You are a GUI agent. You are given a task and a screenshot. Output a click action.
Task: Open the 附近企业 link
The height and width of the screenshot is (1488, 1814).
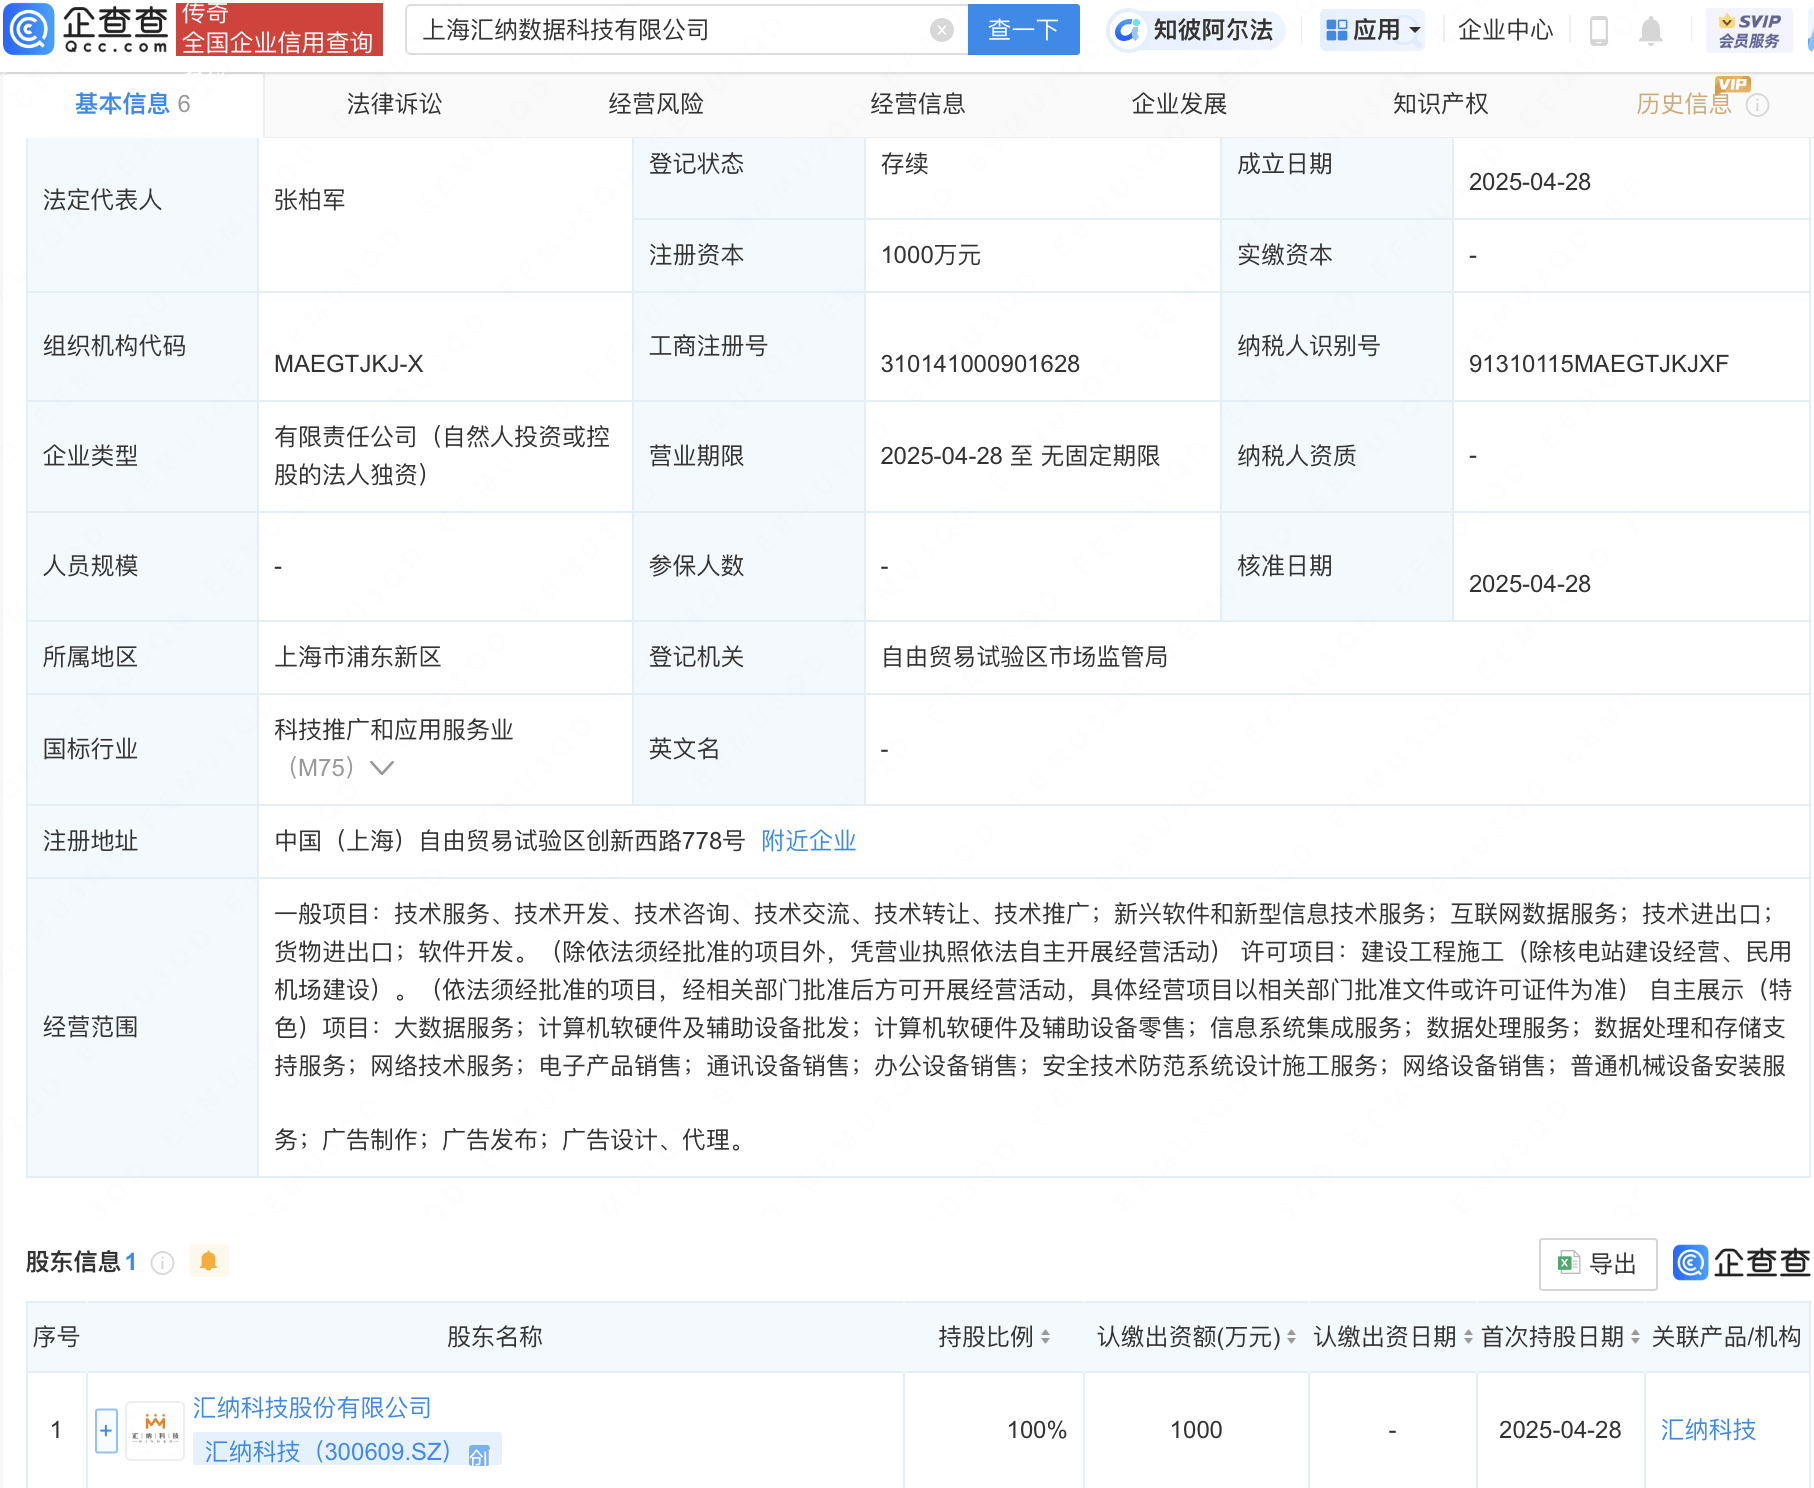click(x=808, y=841)
